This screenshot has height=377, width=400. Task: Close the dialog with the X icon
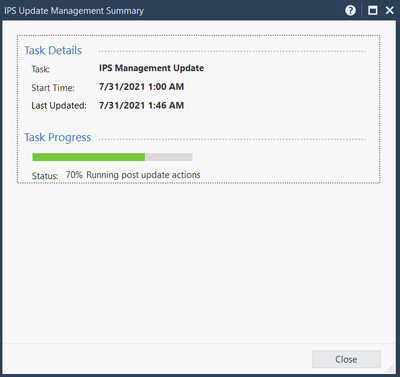(390, 11)
